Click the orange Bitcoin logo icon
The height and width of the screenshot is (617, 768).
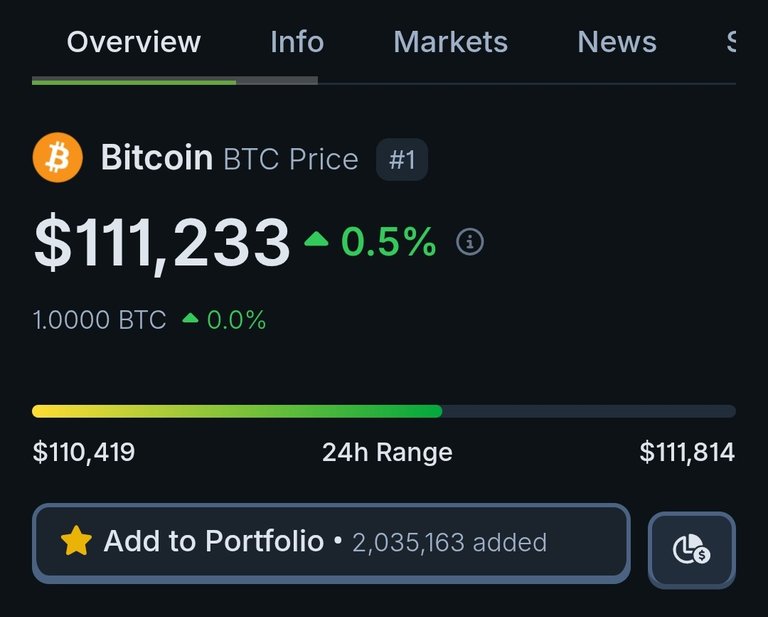point(58,158)
